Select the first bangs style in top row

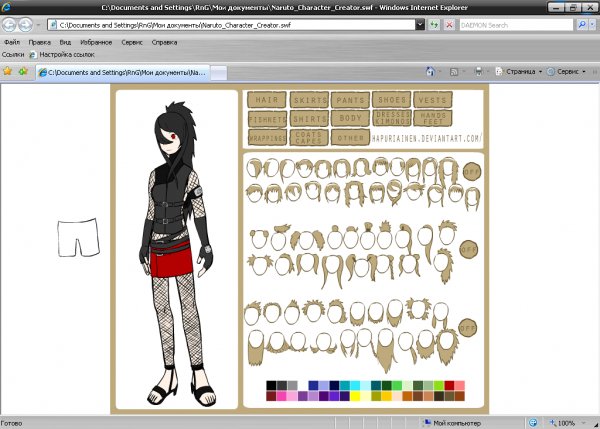point(255,168)
